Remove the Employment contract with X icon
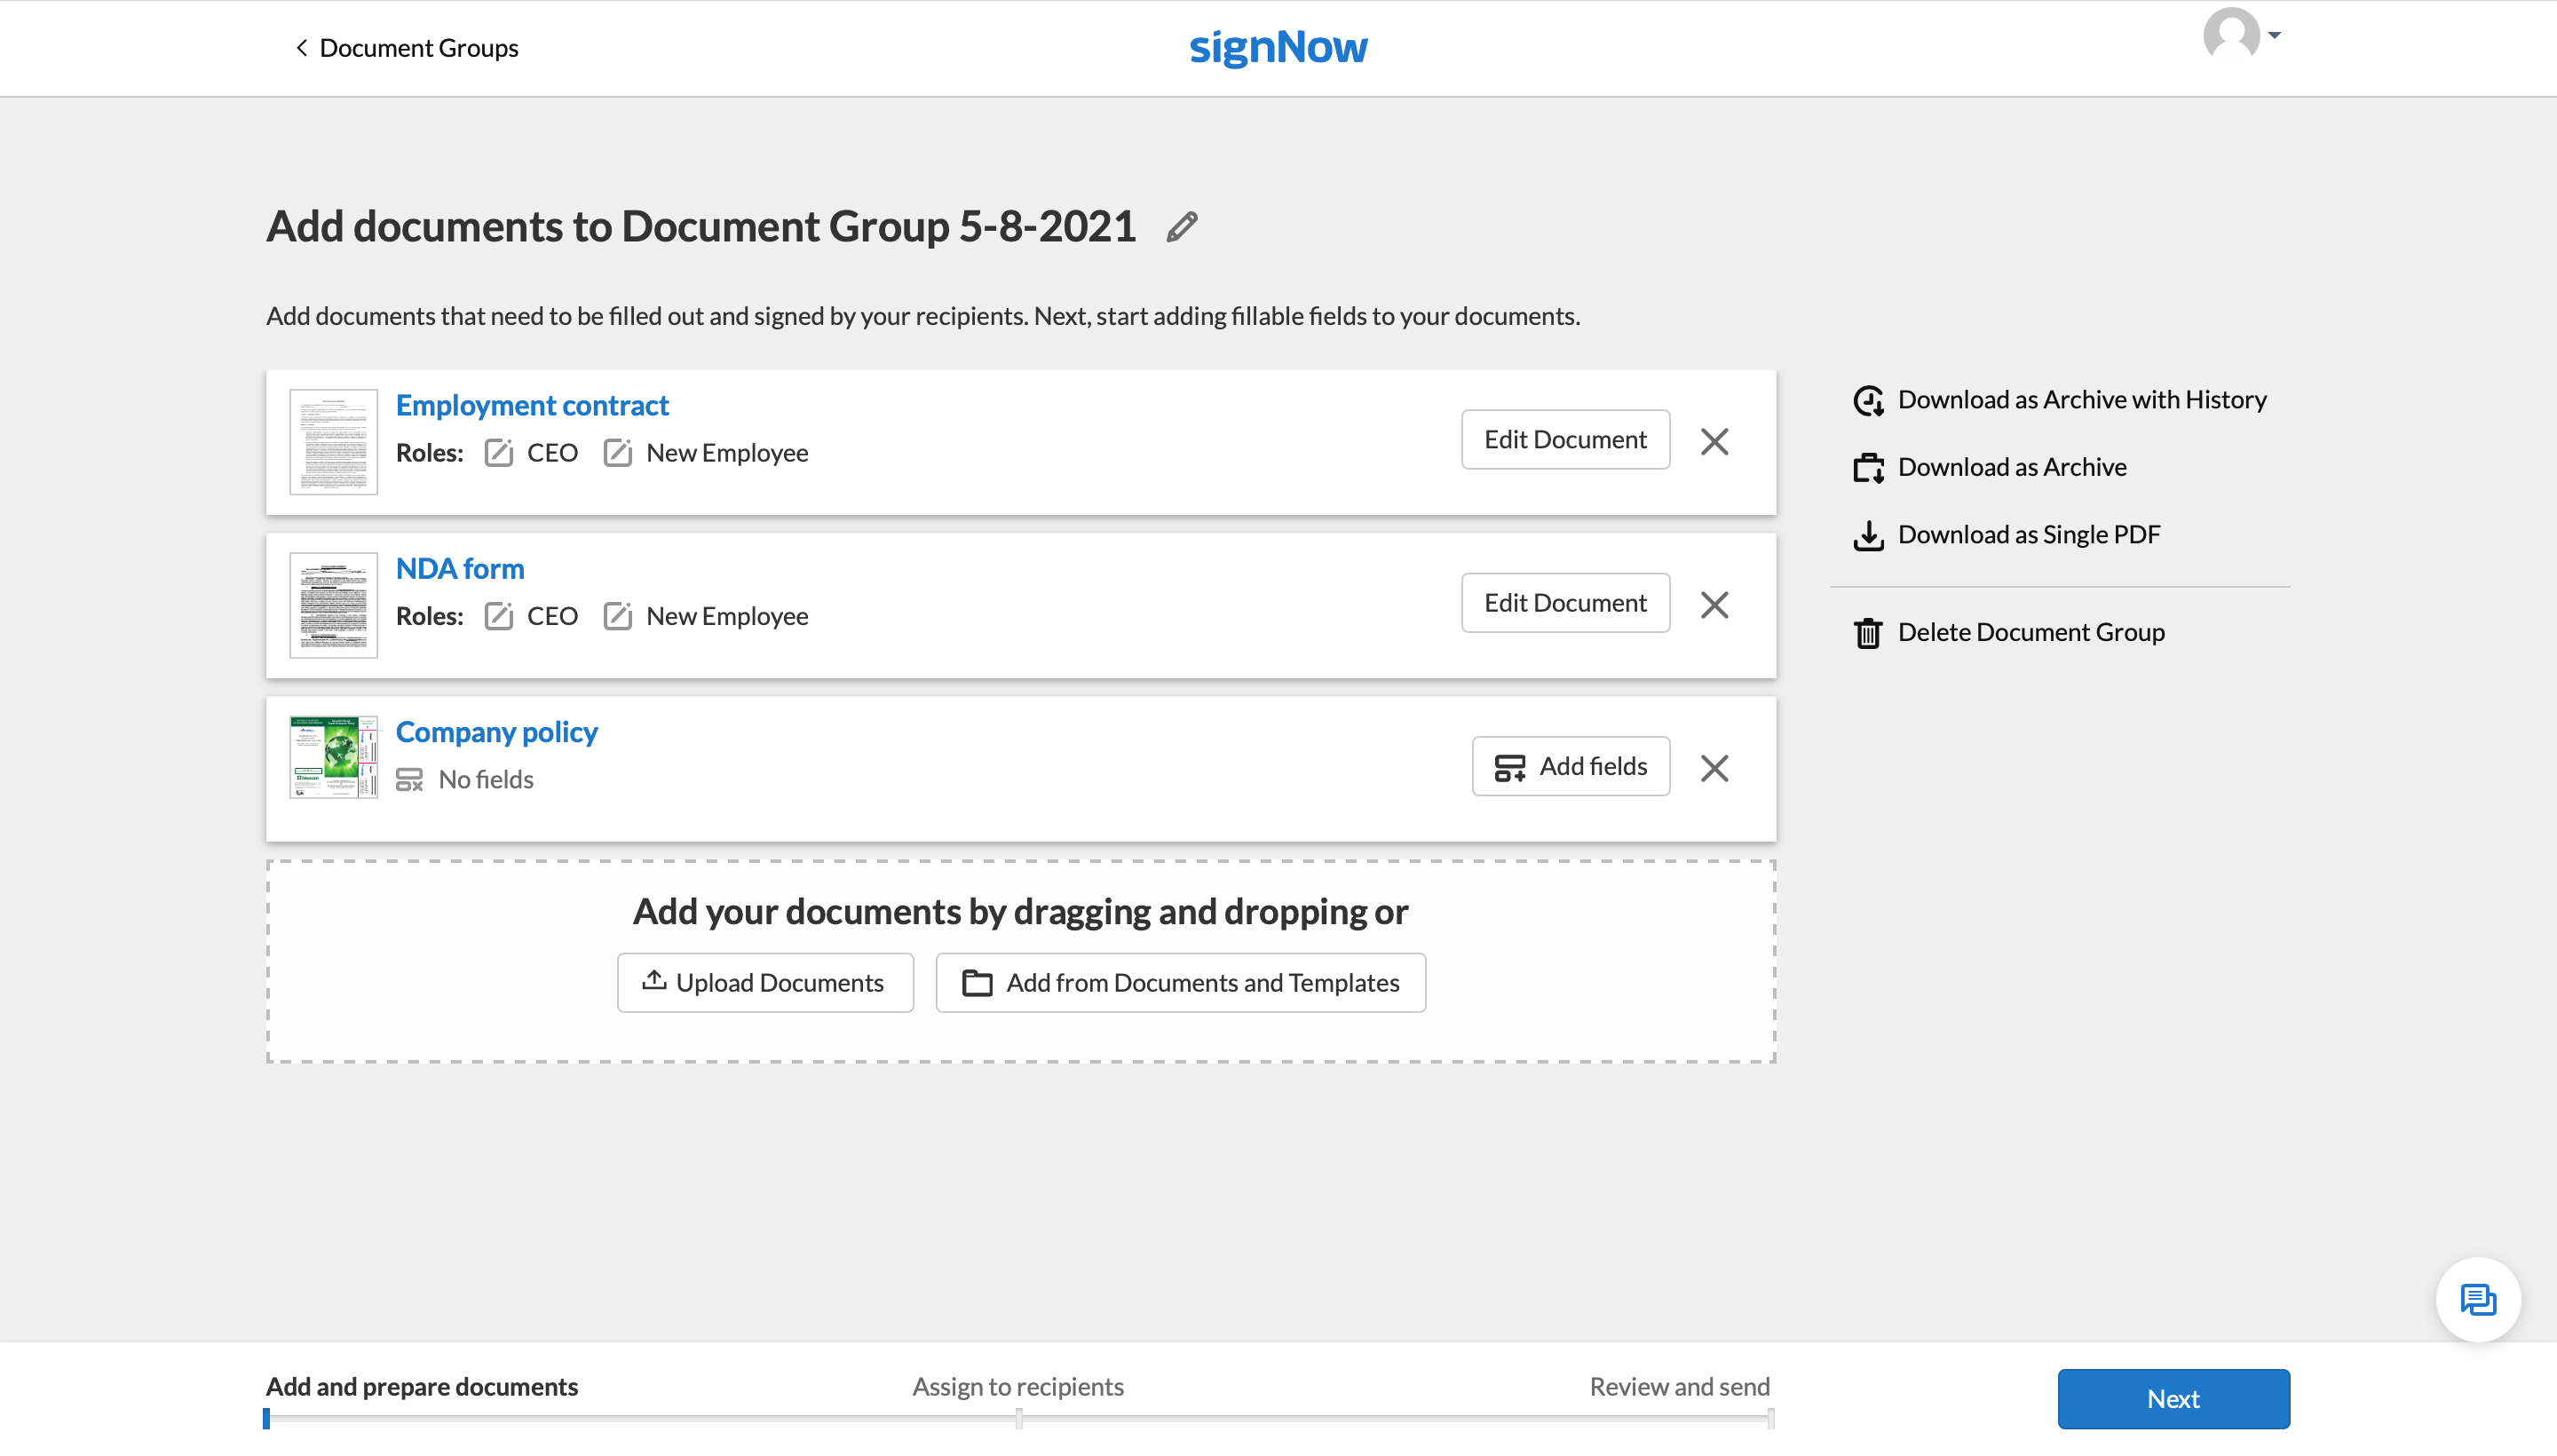The width and height of the screenshot is (2557, 1456). [x=1714, y=441]
